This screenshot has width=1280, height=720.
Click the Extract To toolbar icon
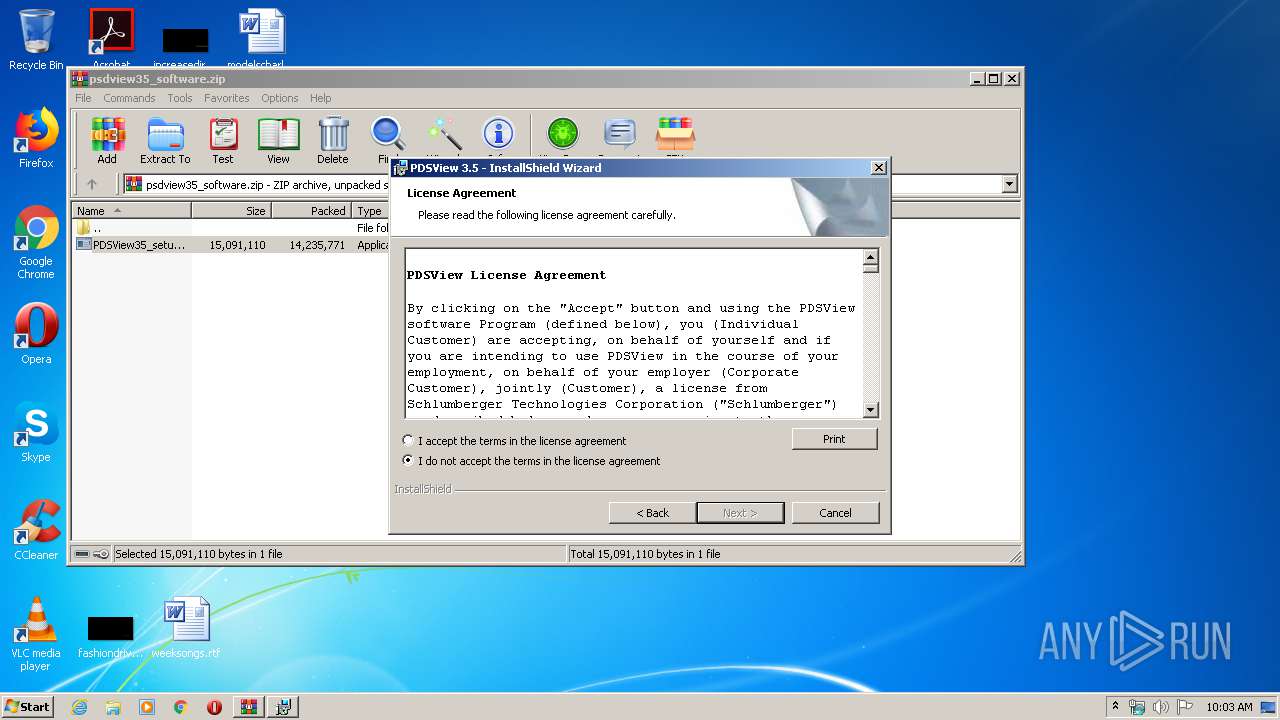[x=165, y=140]
